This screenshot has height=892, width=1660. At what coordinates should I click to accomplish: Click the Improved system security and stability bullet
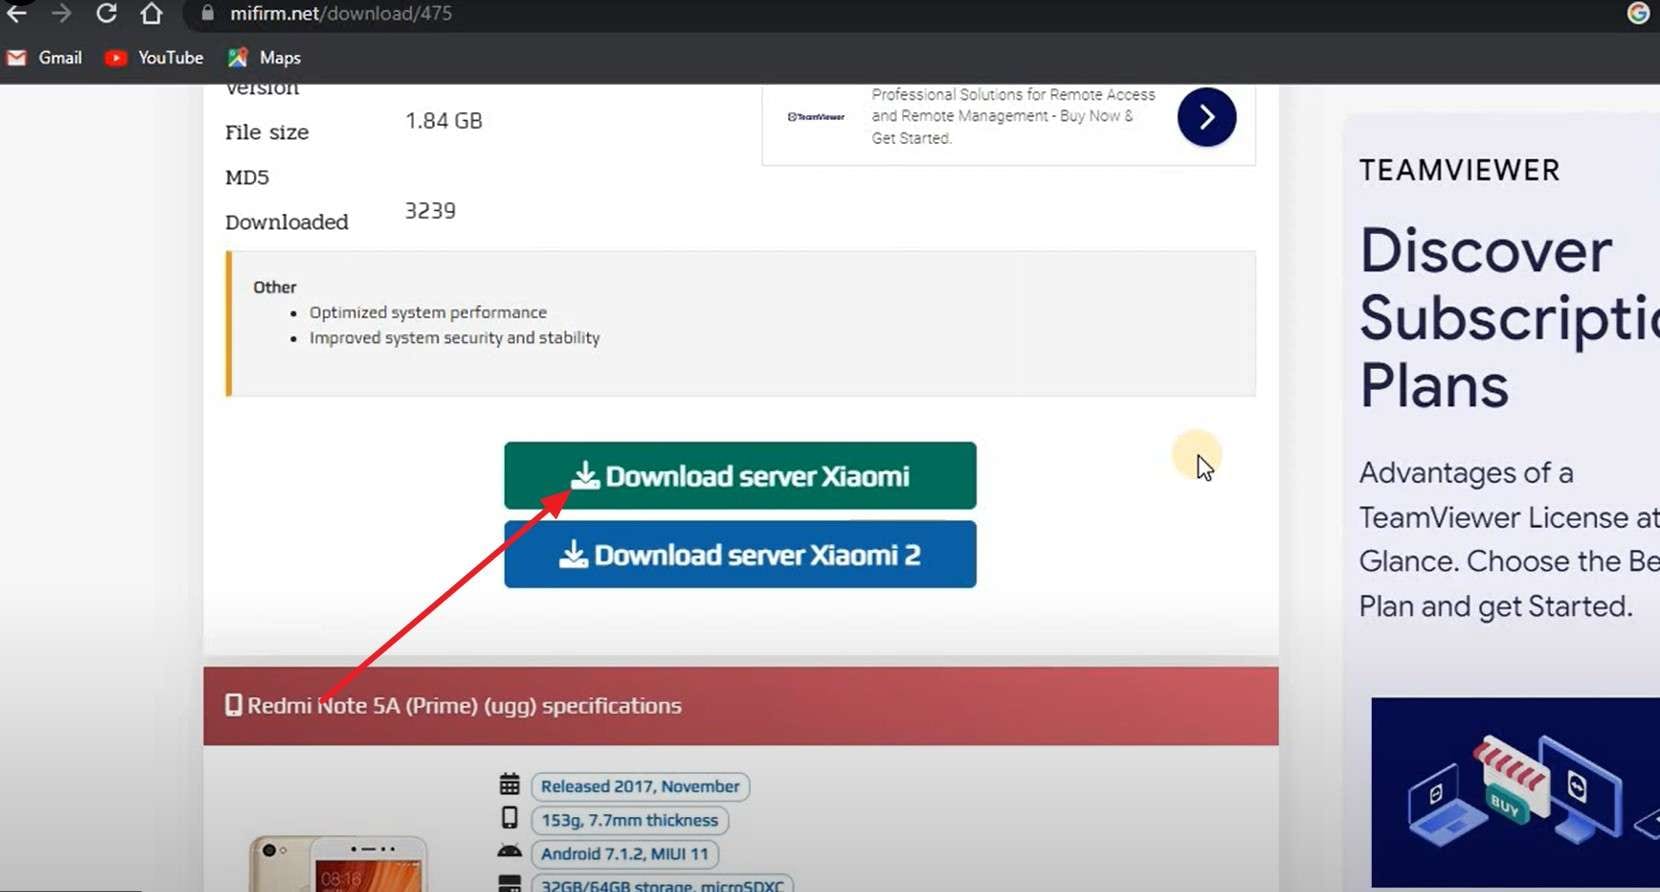(455, 338)
